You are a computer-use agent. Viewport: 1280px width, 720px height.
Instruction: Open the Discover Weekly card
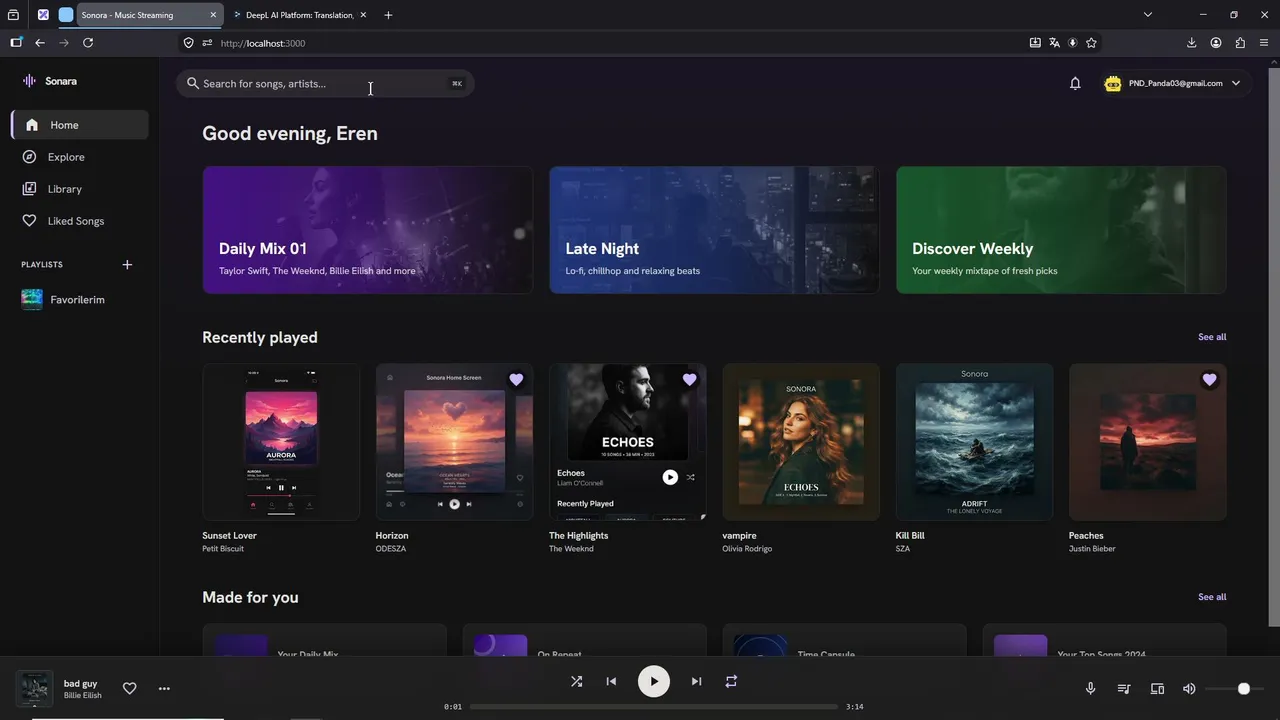pos(1061,230)
